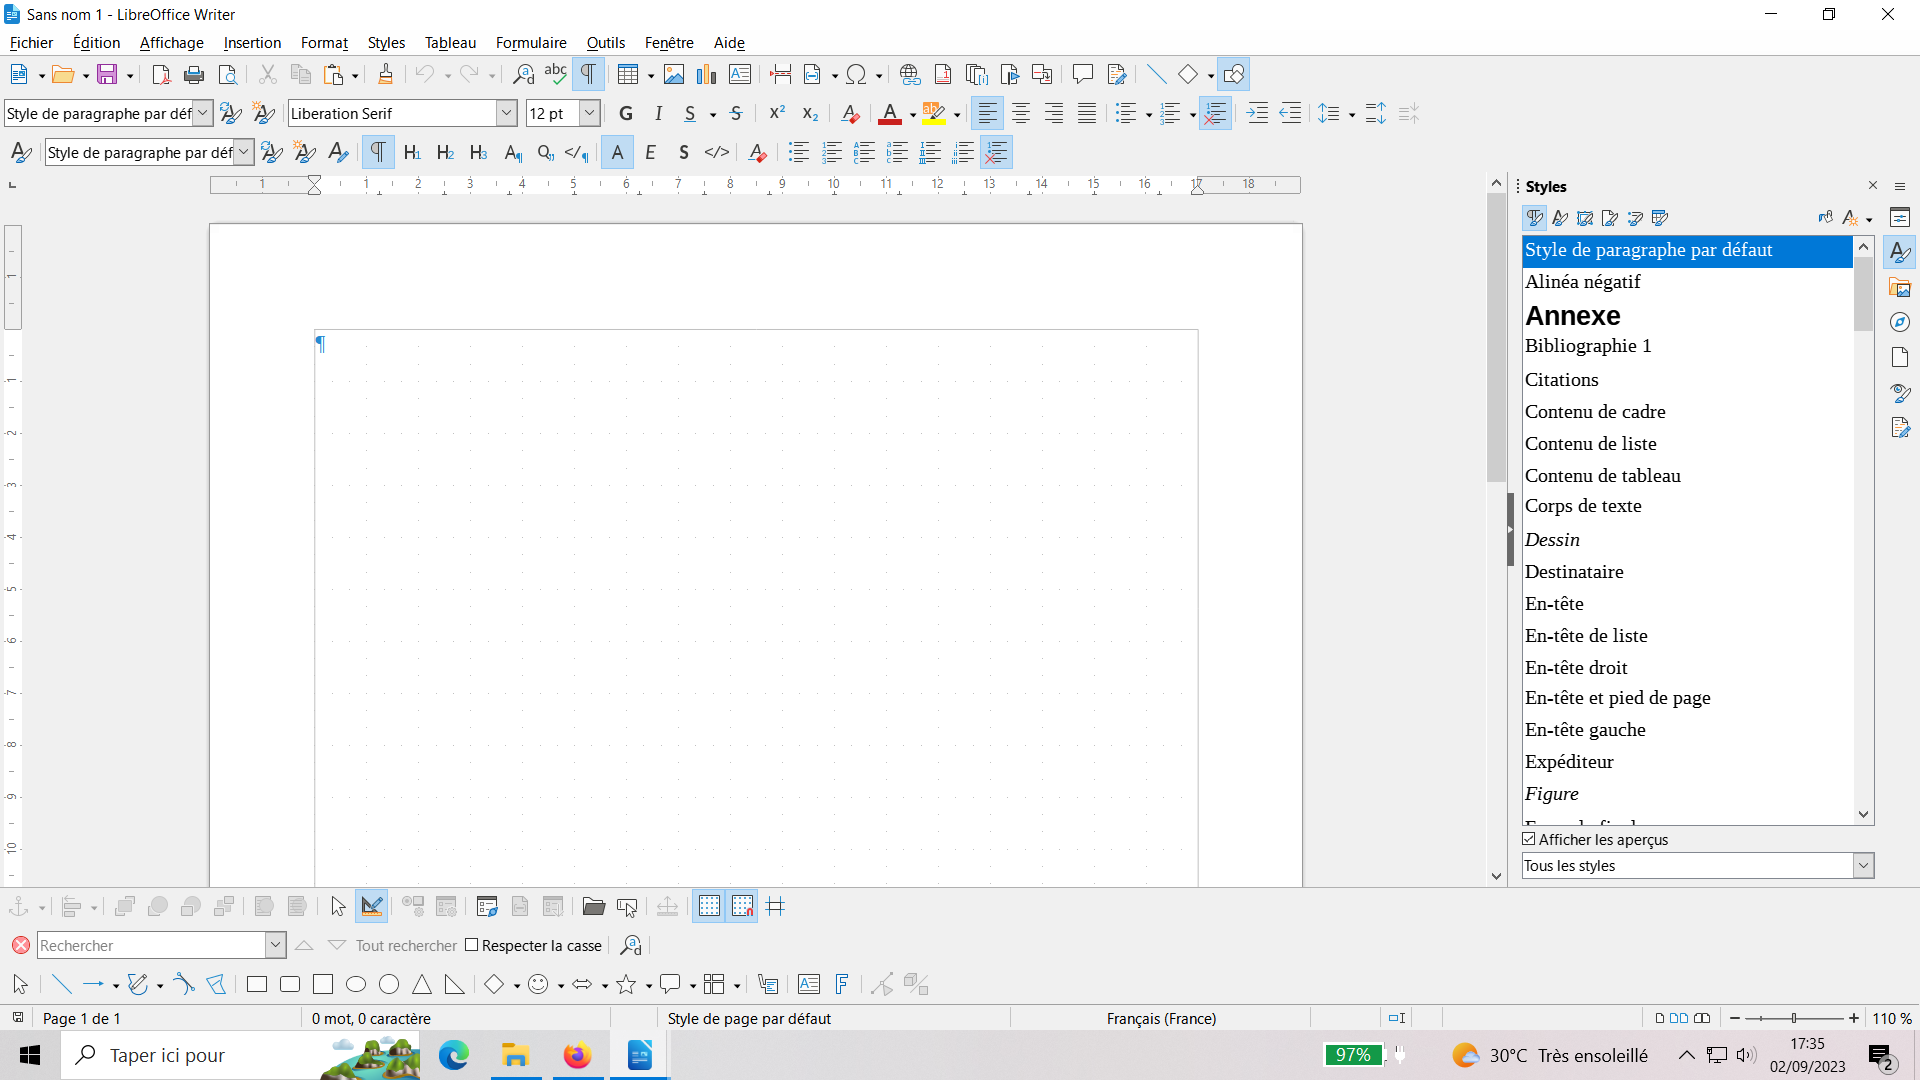The image size is (1920, 1080).
Task: Click the Print icon in toolbar
Action: click(194, 74)
